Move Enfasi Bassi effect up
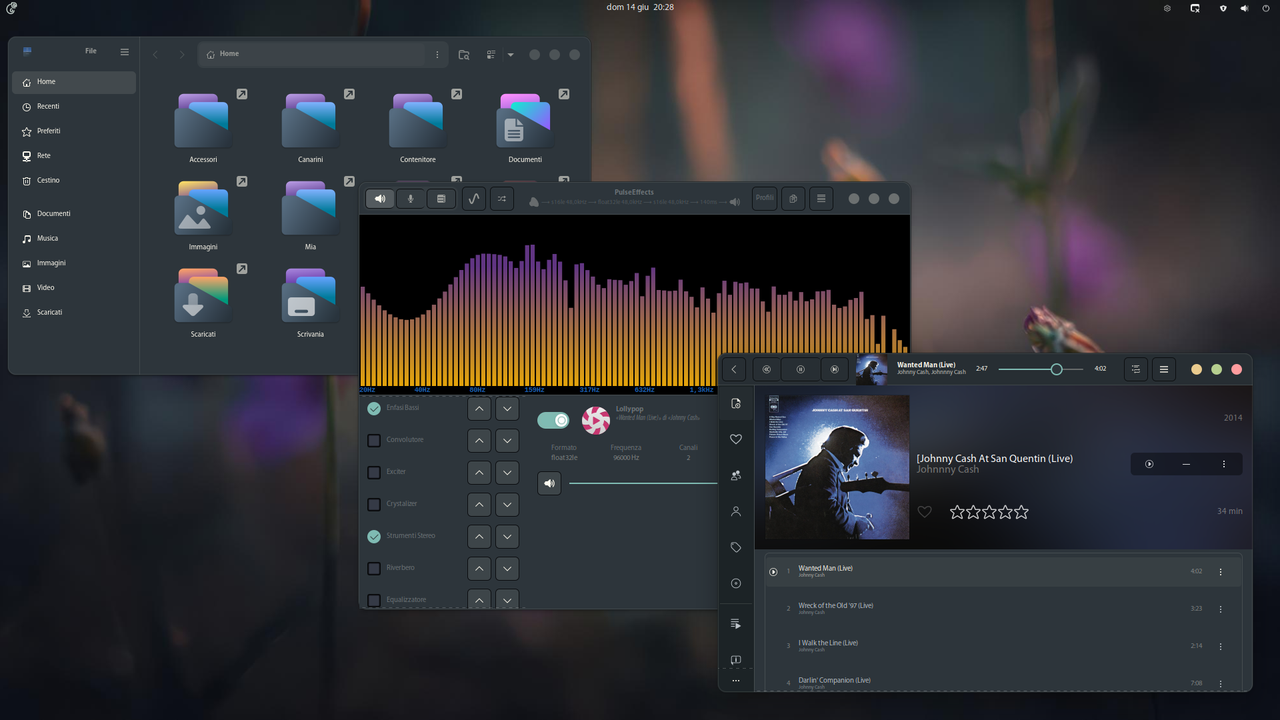The height and width of the screenshot is (720, 1280). point(479,408)
